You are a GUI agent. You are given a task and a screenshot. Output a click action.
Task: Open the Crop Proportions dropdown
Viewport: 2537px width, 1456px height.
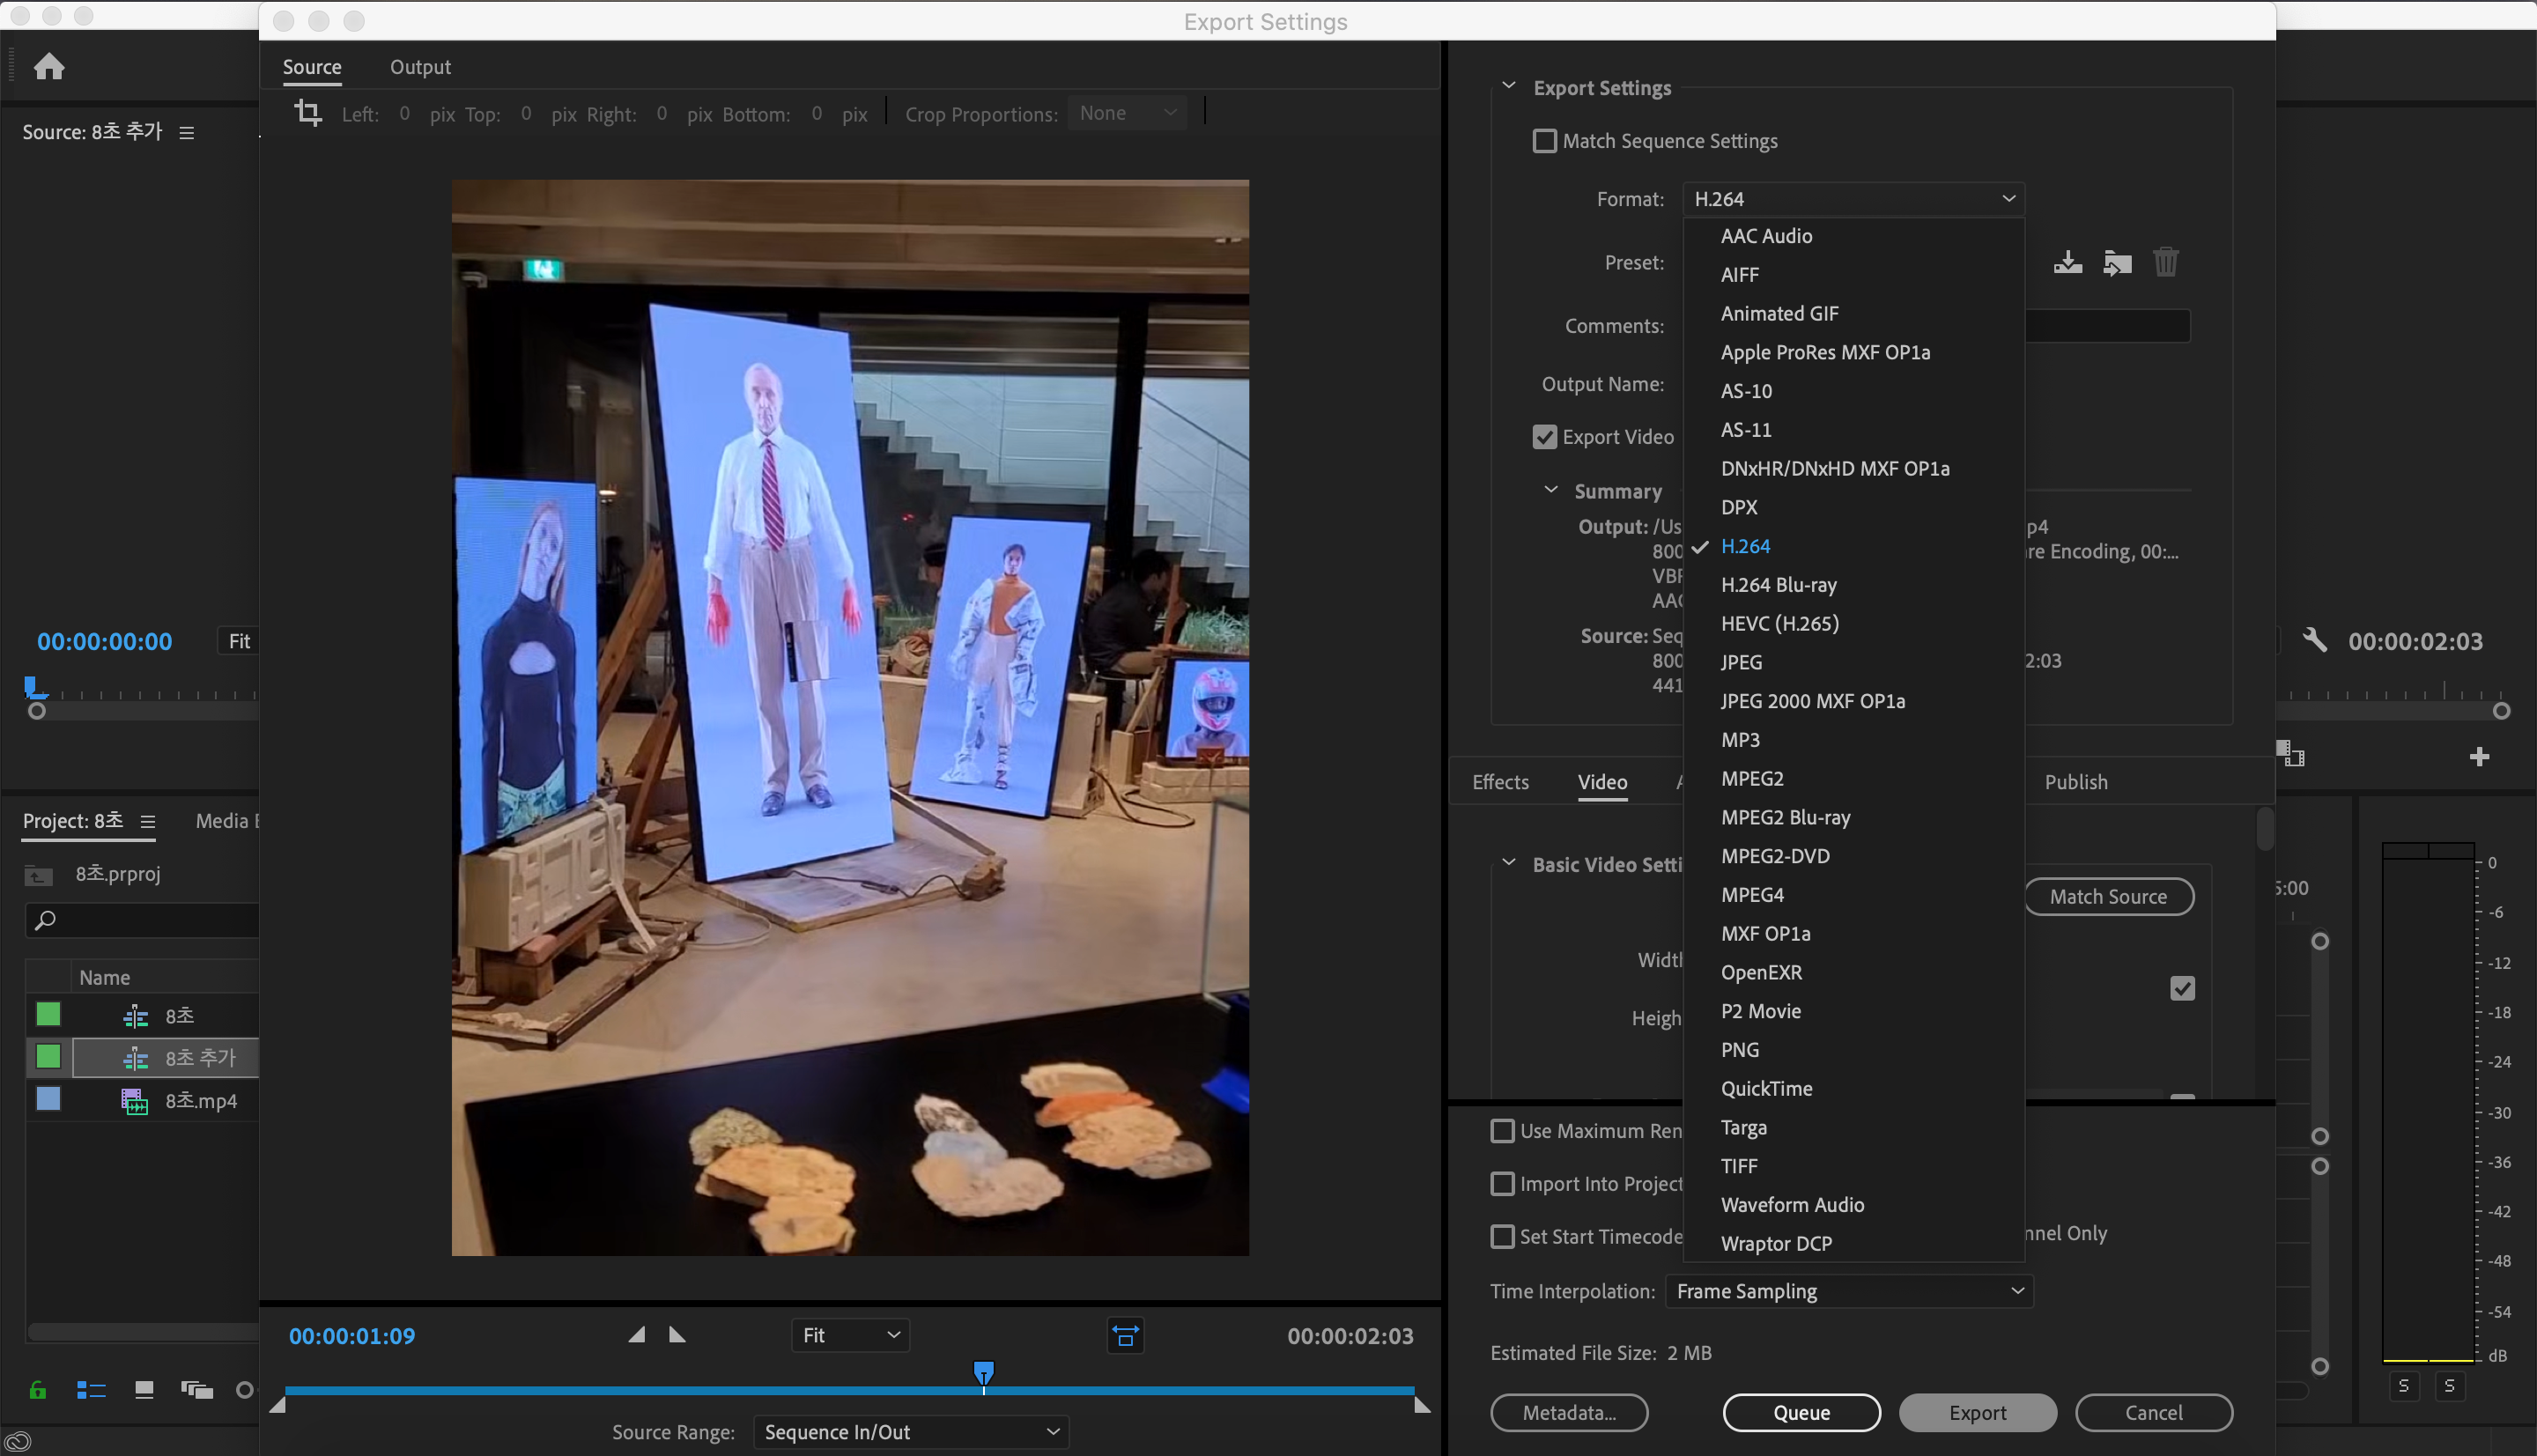1126,113
